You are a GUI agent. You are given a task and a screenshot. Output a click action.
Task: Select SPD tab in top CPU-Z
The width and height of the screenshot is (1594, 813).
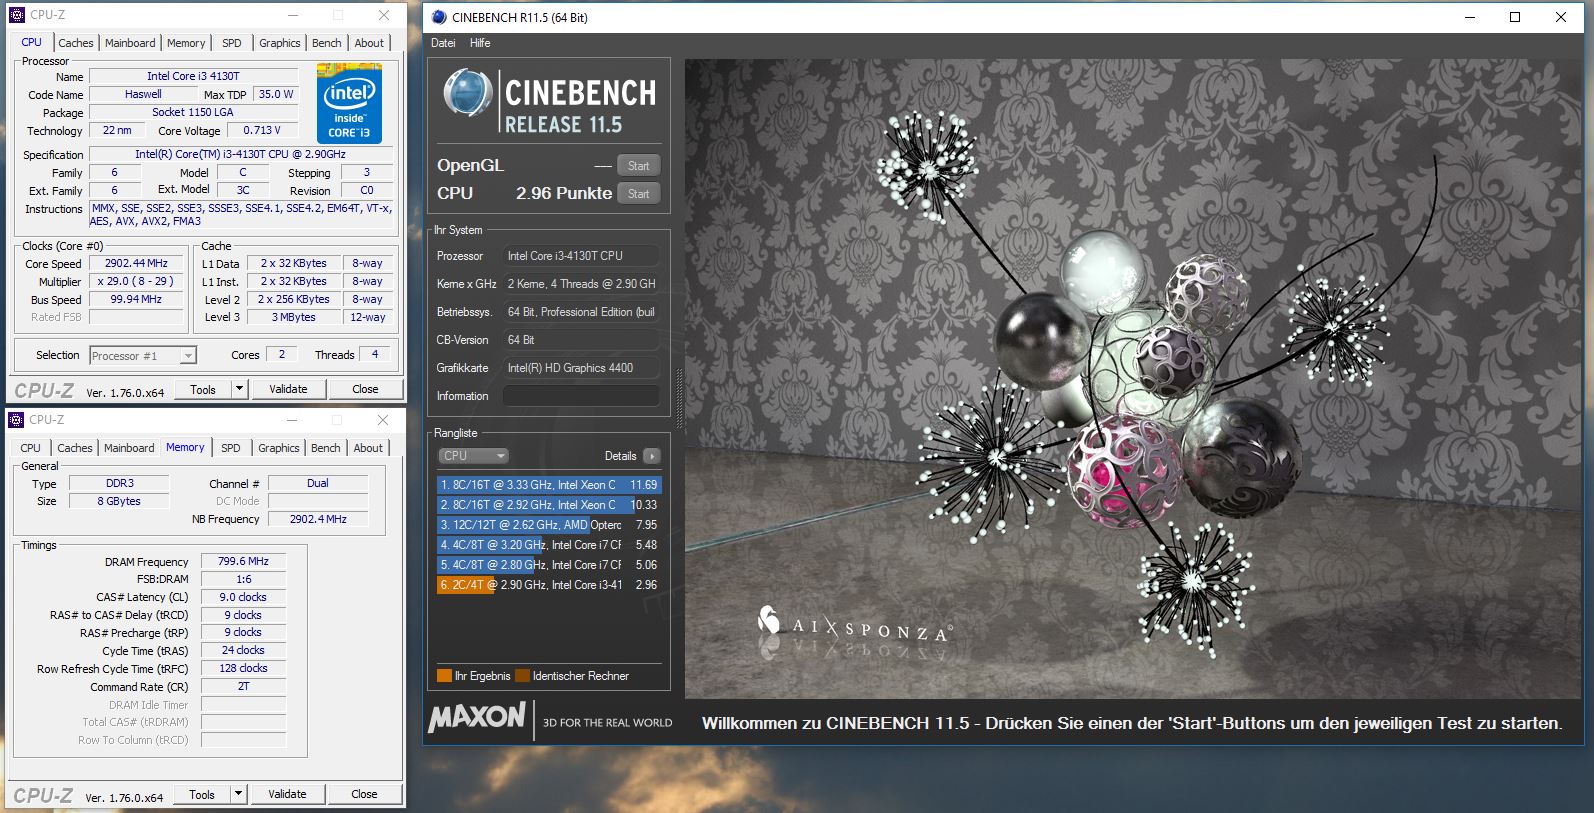click(x=231, y=43)
